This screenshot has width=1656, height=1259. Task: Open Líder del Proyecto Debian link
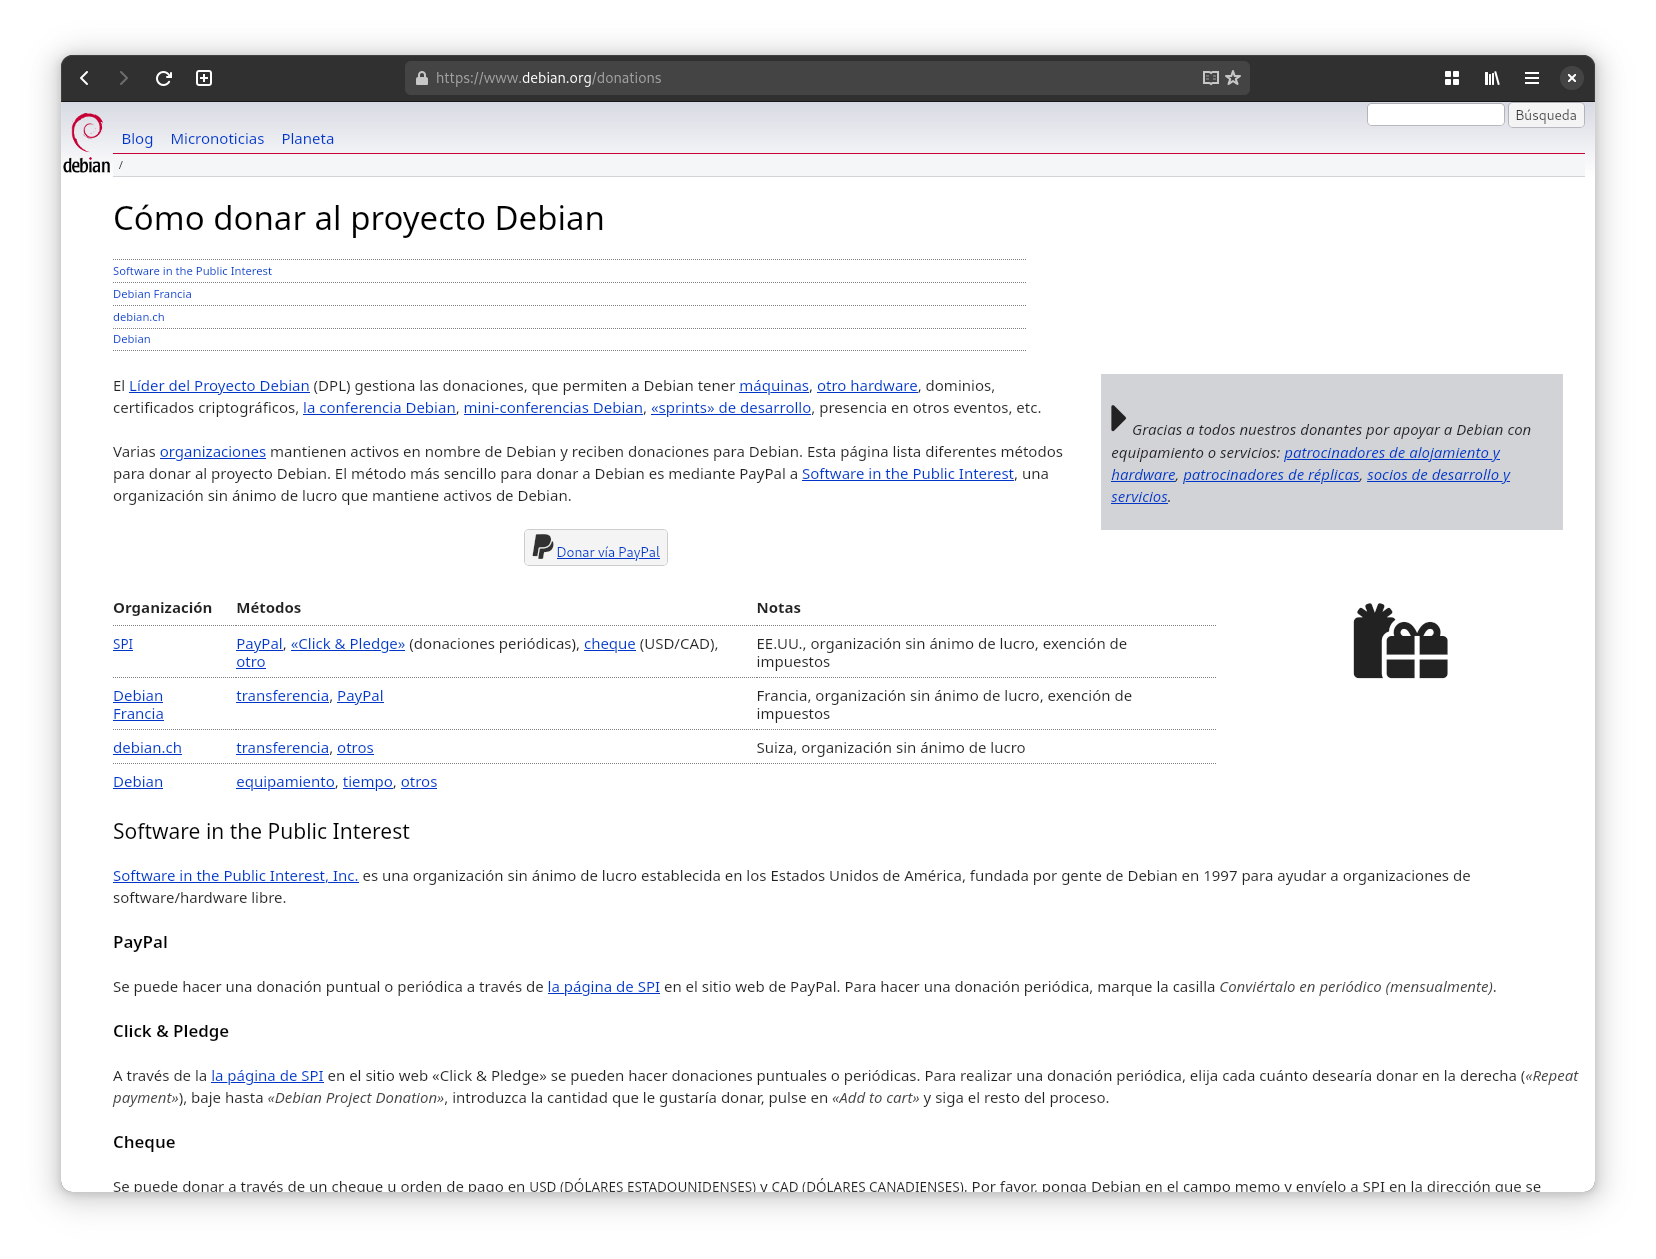pyautogui.click(x=219, y=386)
